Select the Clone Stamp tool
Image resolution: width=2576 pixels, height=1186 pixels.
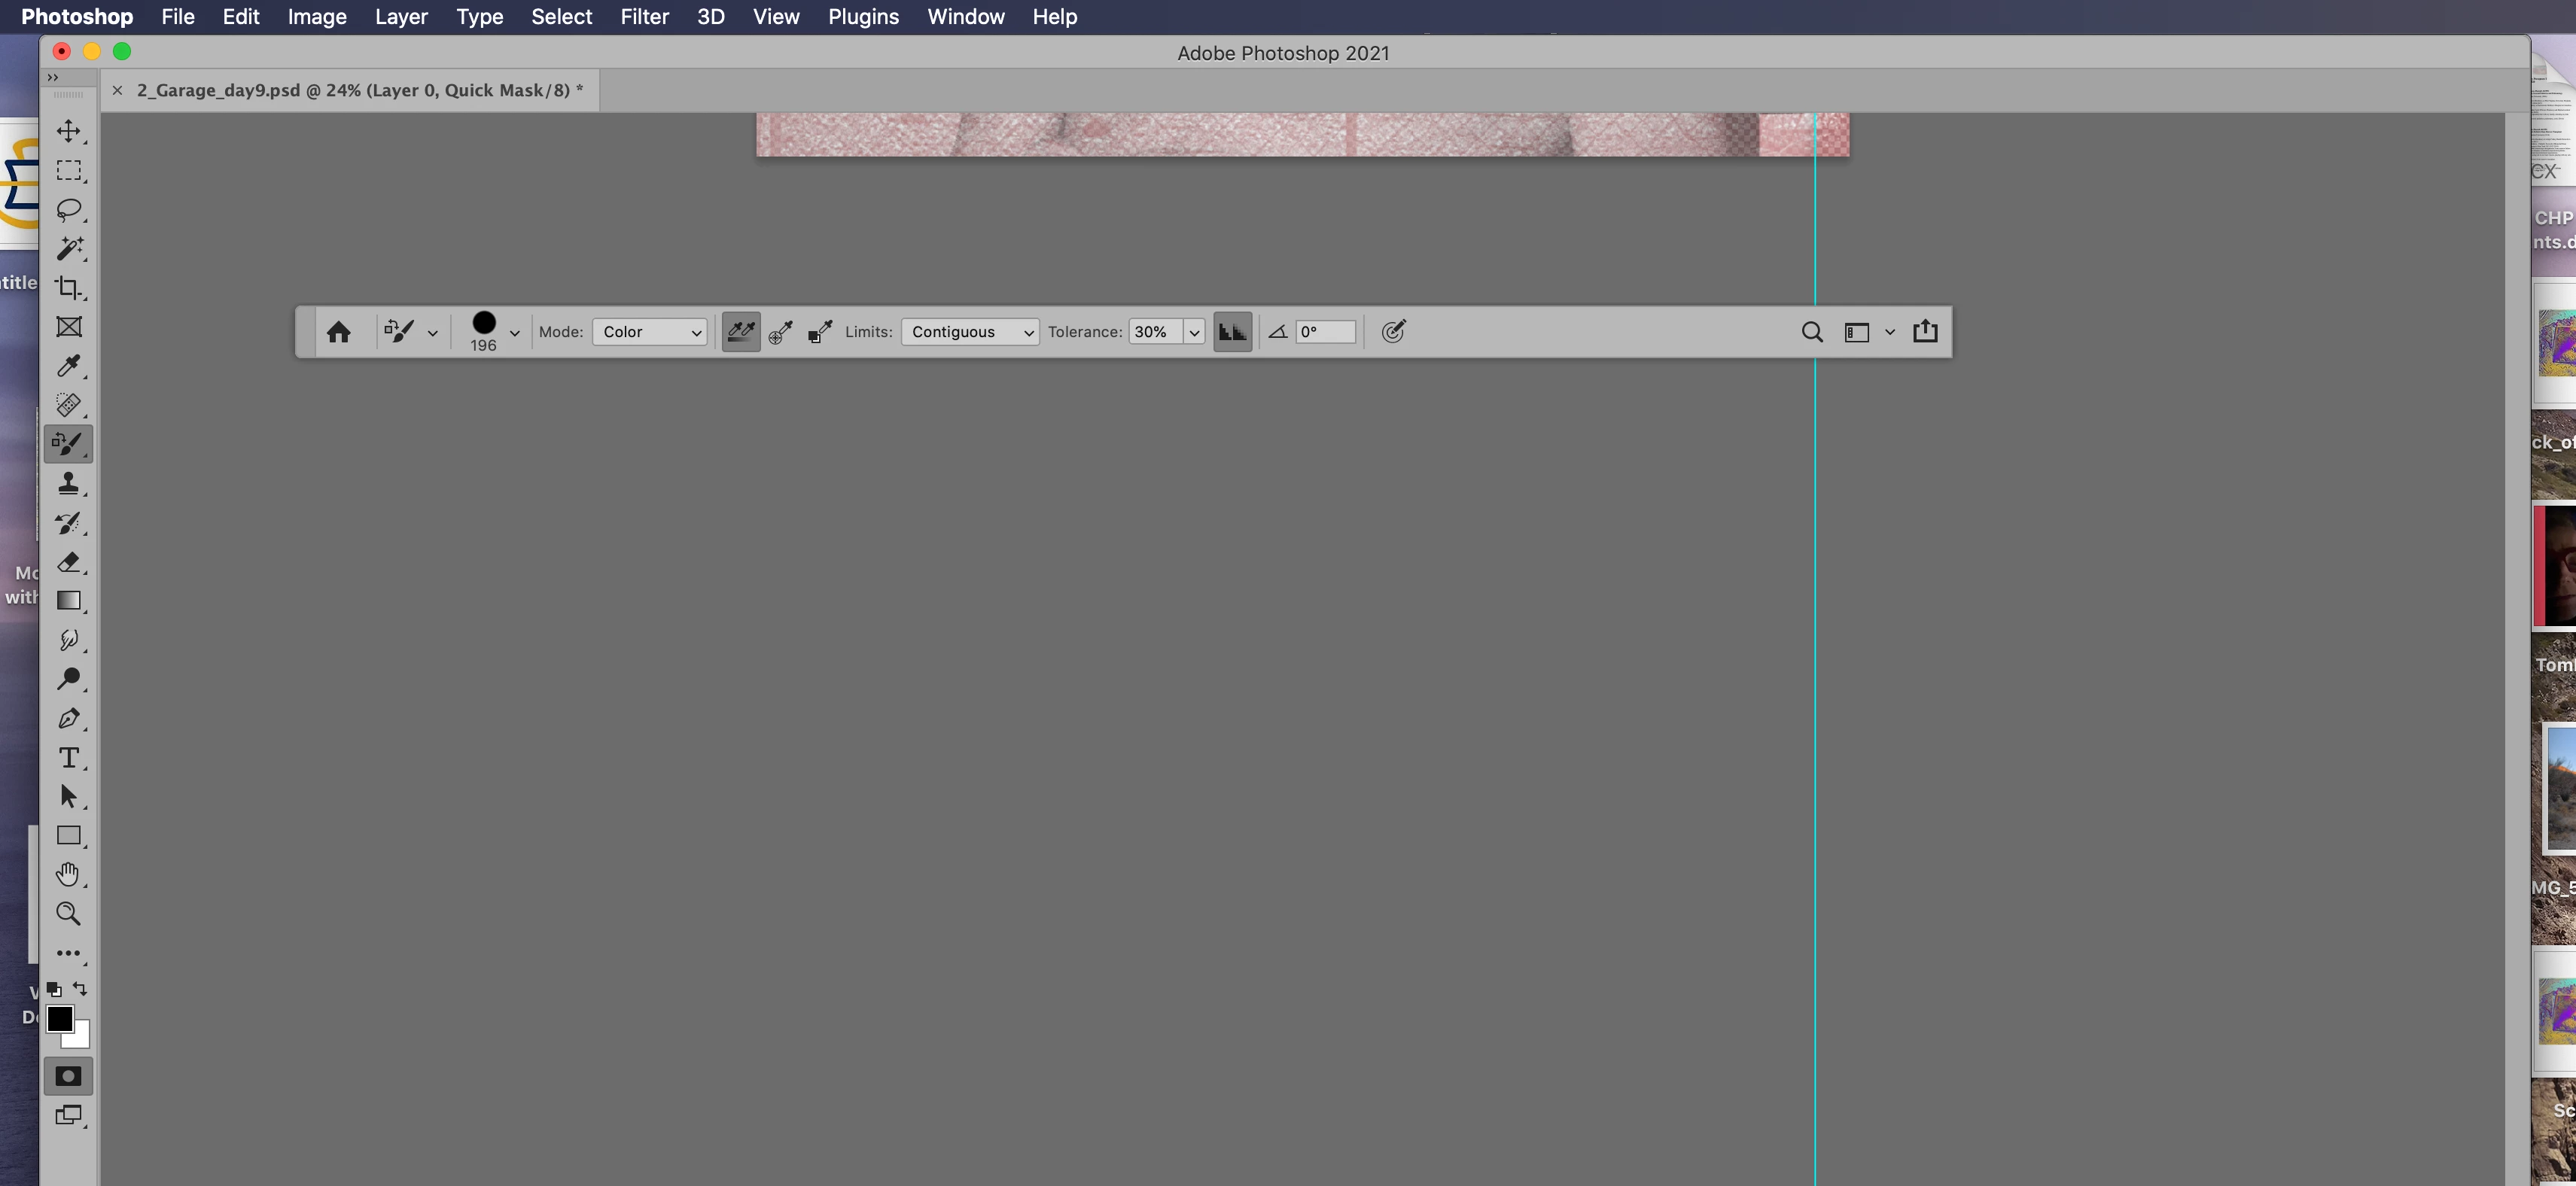(x=68, y=484)
